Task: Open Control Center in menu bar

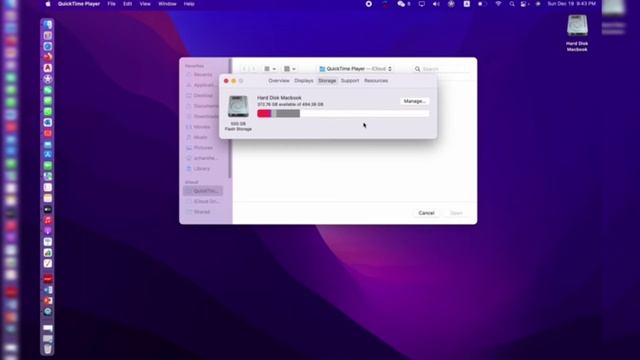Action: (524, 4)
